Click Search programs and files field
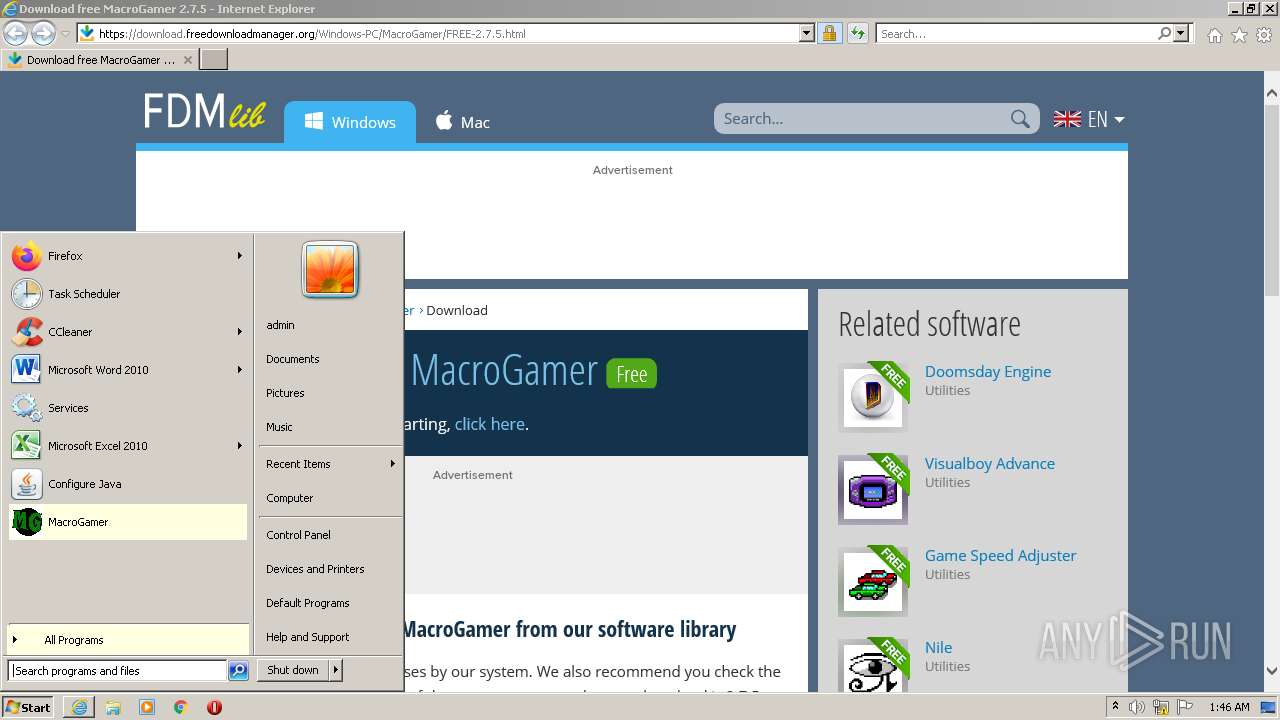Screen dimensions: 1280x720 pyautogui.click(x=117, y=671)
